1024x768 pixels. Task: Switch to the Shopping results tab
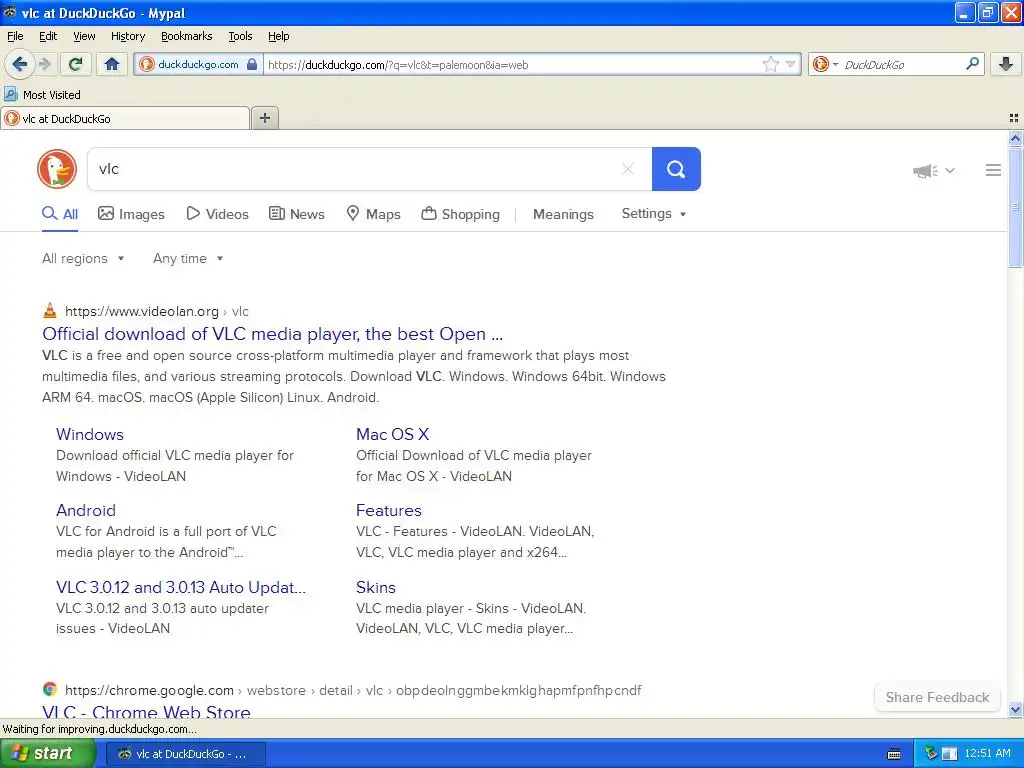(460, 214)
